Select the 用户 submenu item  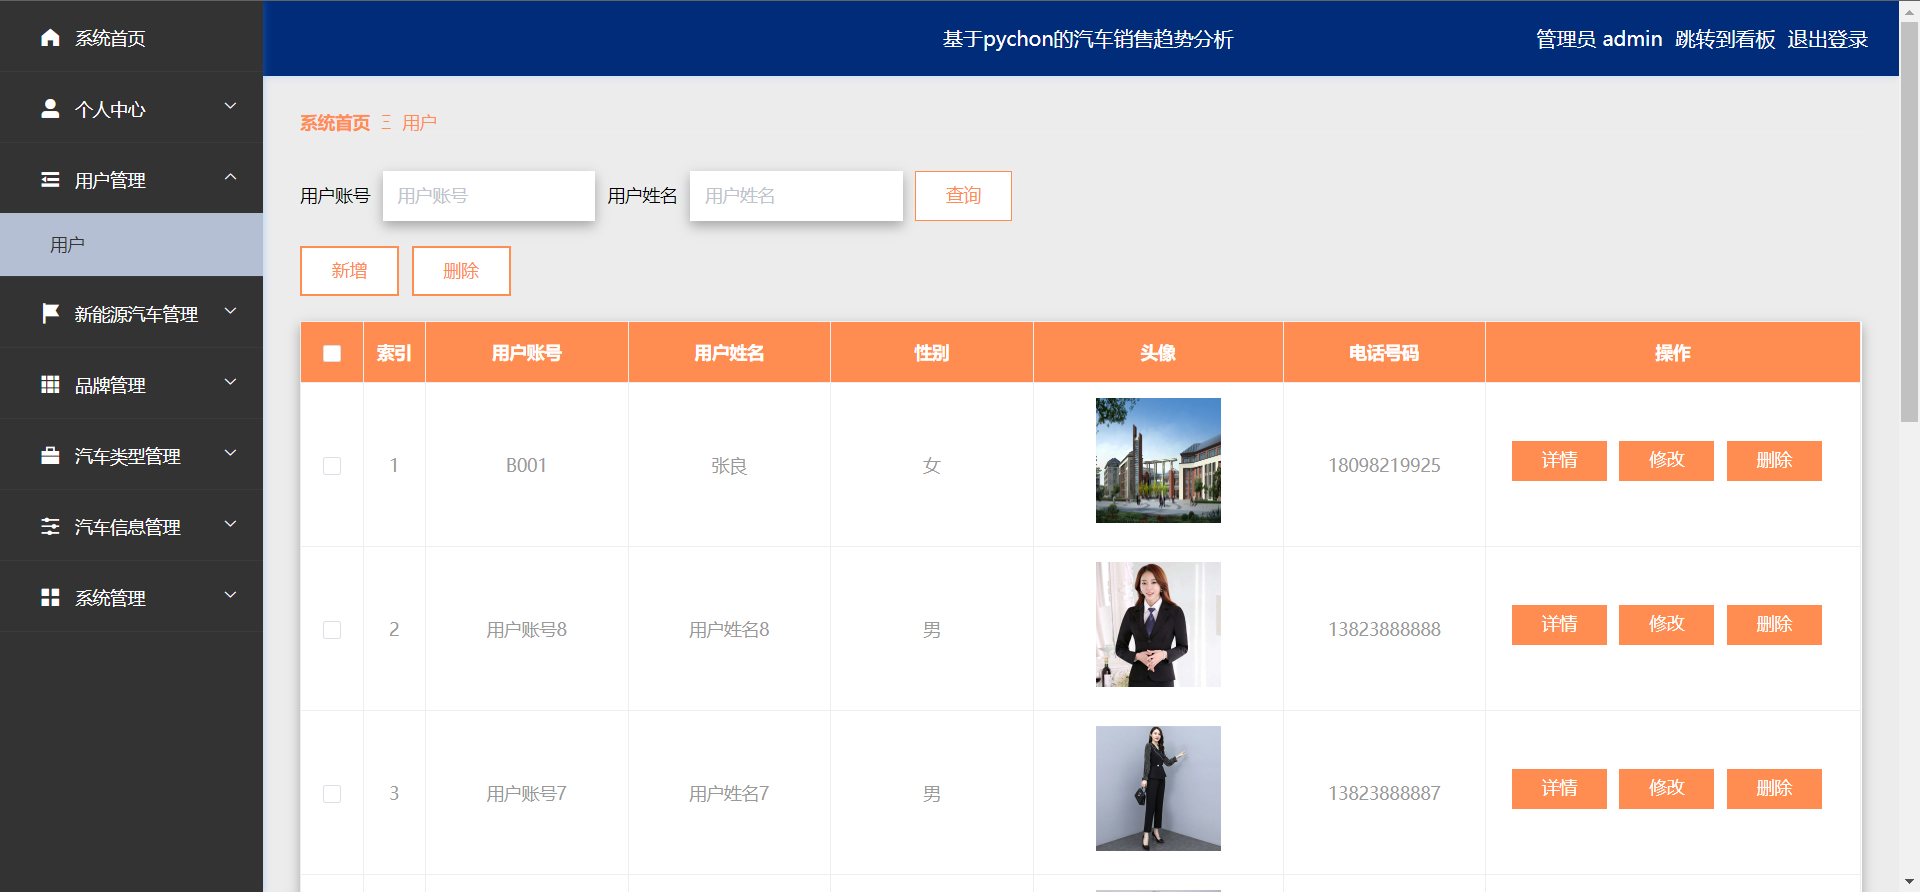coord(131,244)
